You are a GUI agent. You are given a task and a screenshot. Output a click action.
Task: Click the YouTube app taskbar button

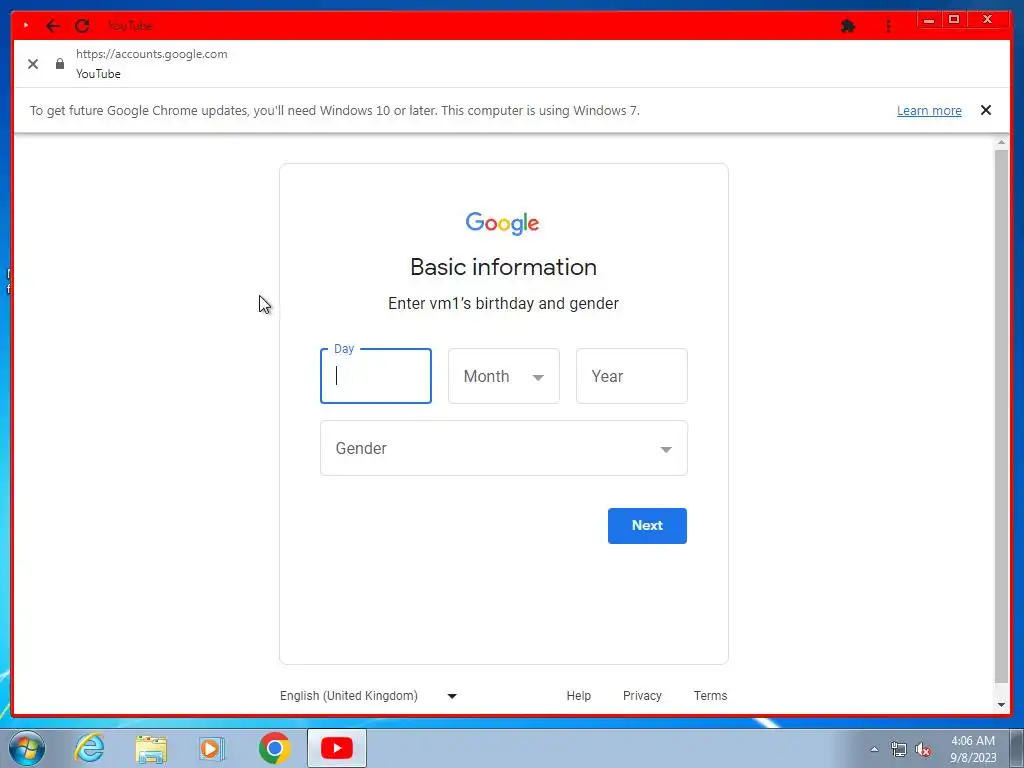pos(337,748)
